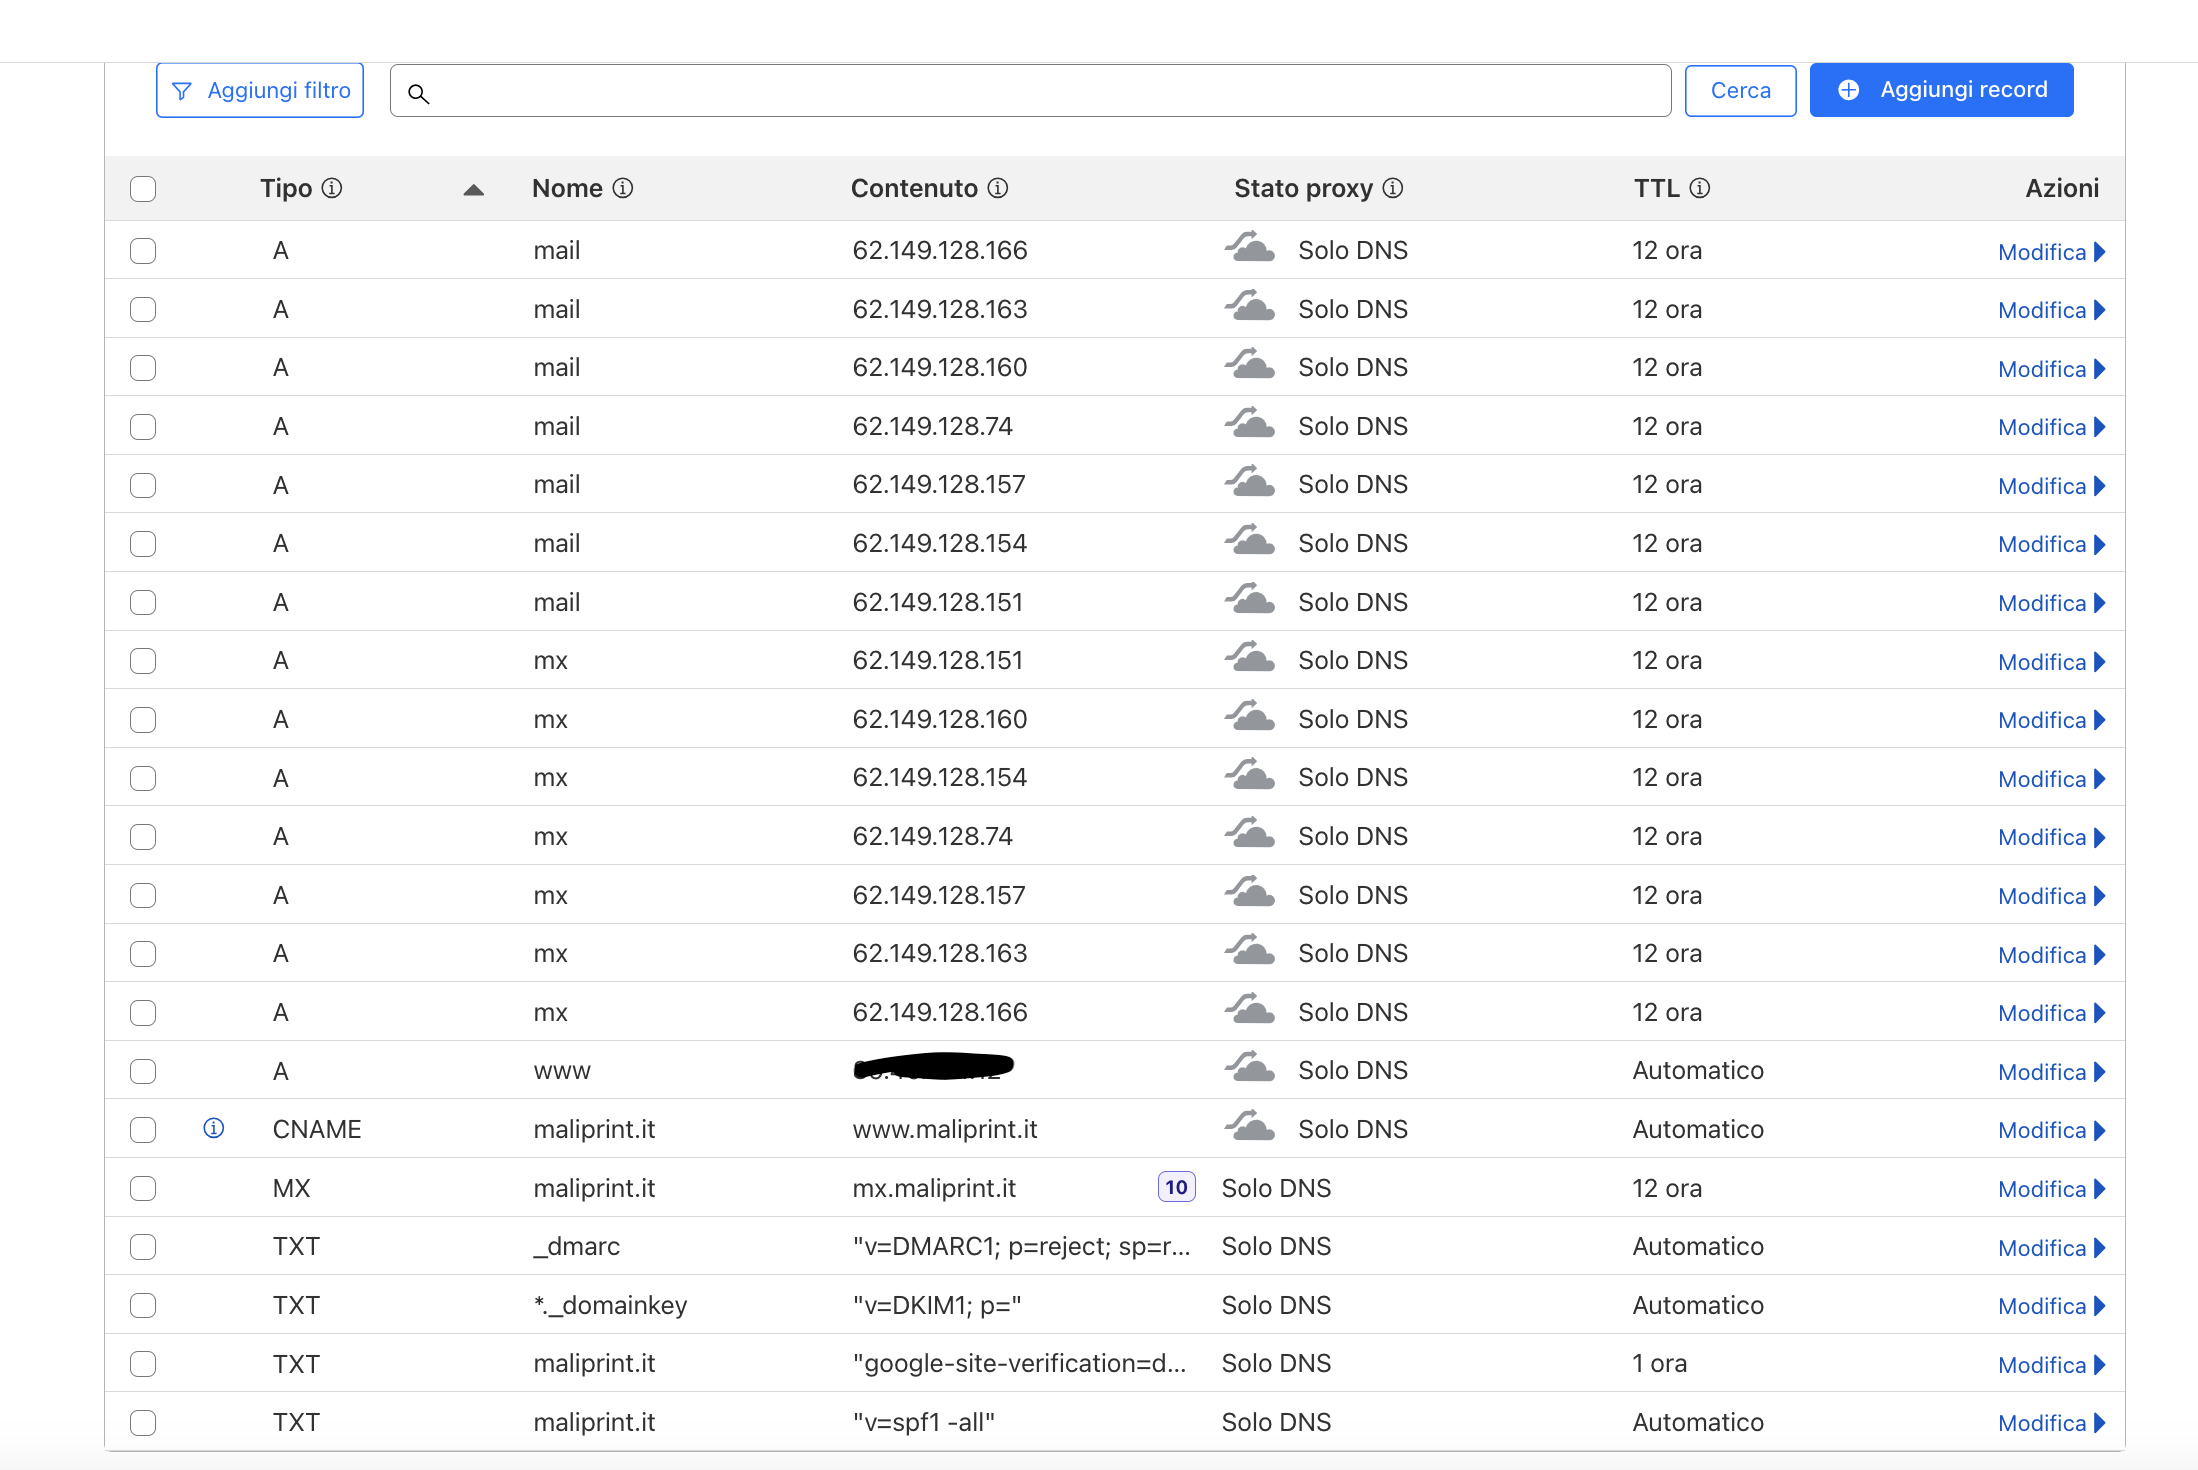
Task: Click the Stato proxy info icon
Action: click(x=1393, y=188)
